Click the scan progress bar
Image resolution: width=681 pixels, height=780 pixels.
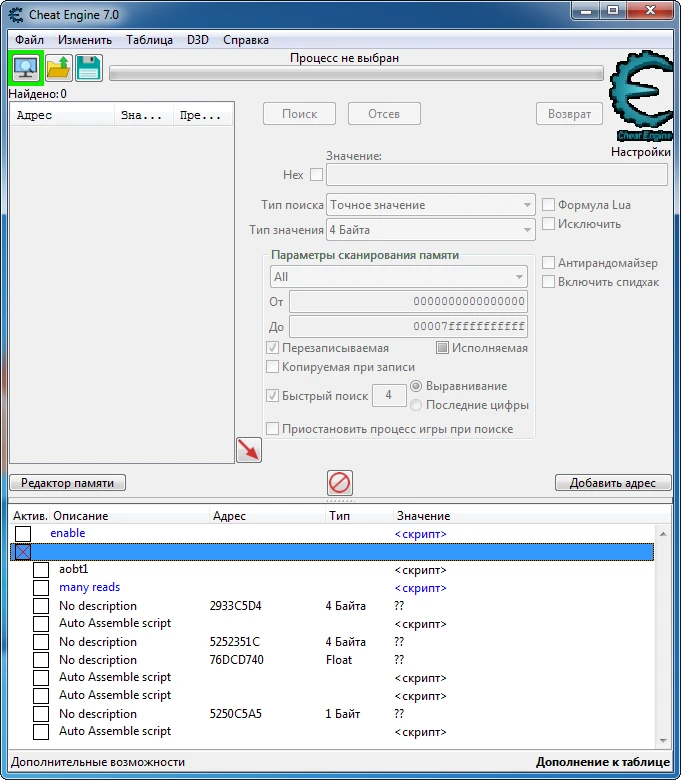click(356, 74)
